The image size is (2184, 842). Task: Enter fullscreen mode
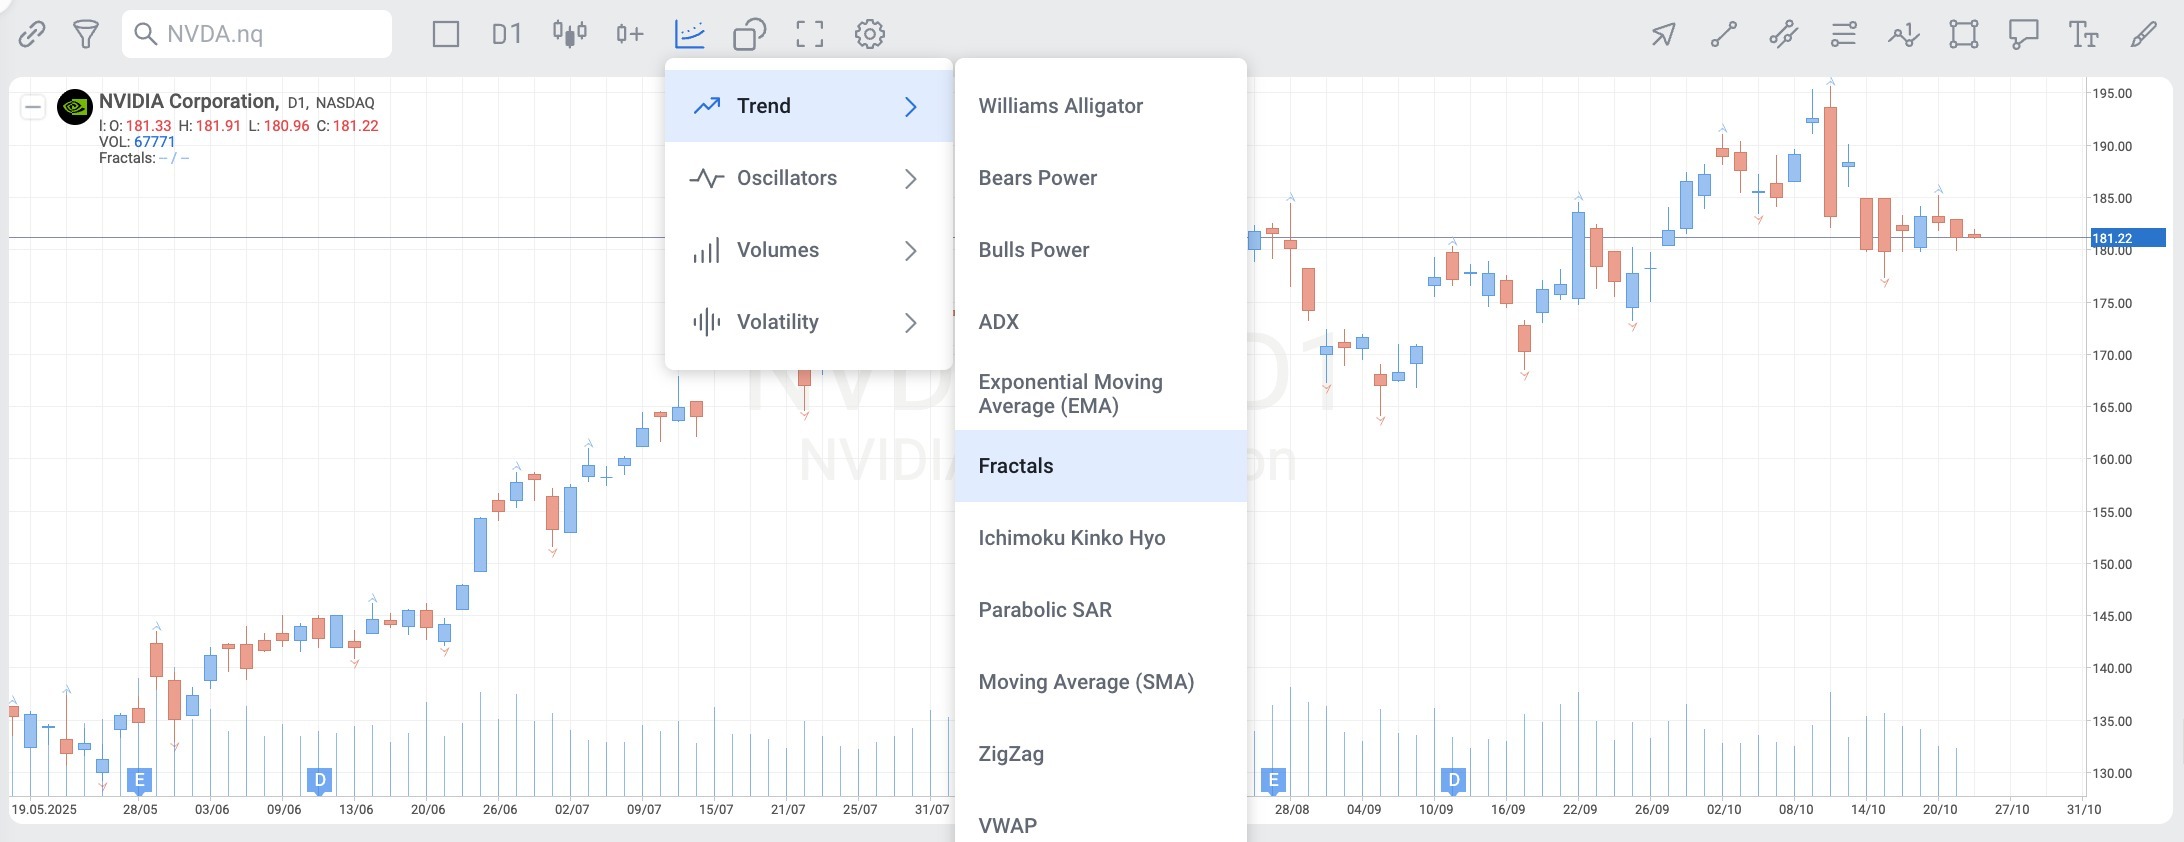click(x=810, y=34)
